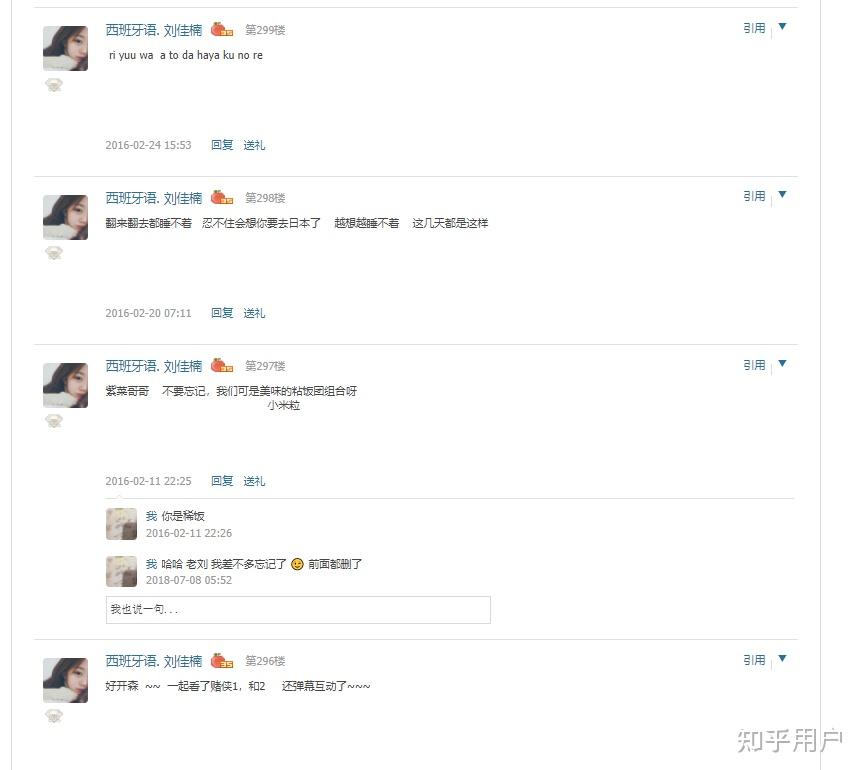Open the author name link on post 296
Screen dimensions: 867x770
(x=154, y=661)
